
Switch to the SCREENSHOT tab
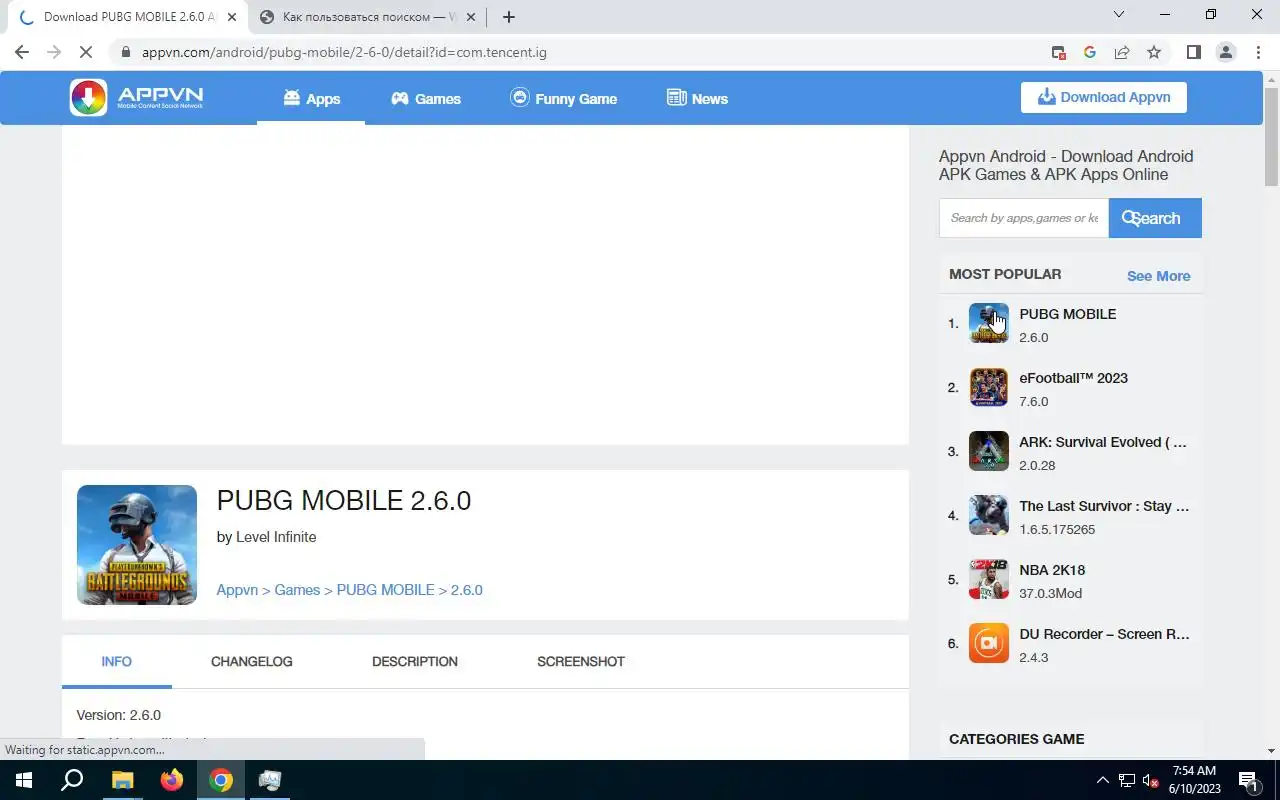pyautogui.click(x=581, y=662)
